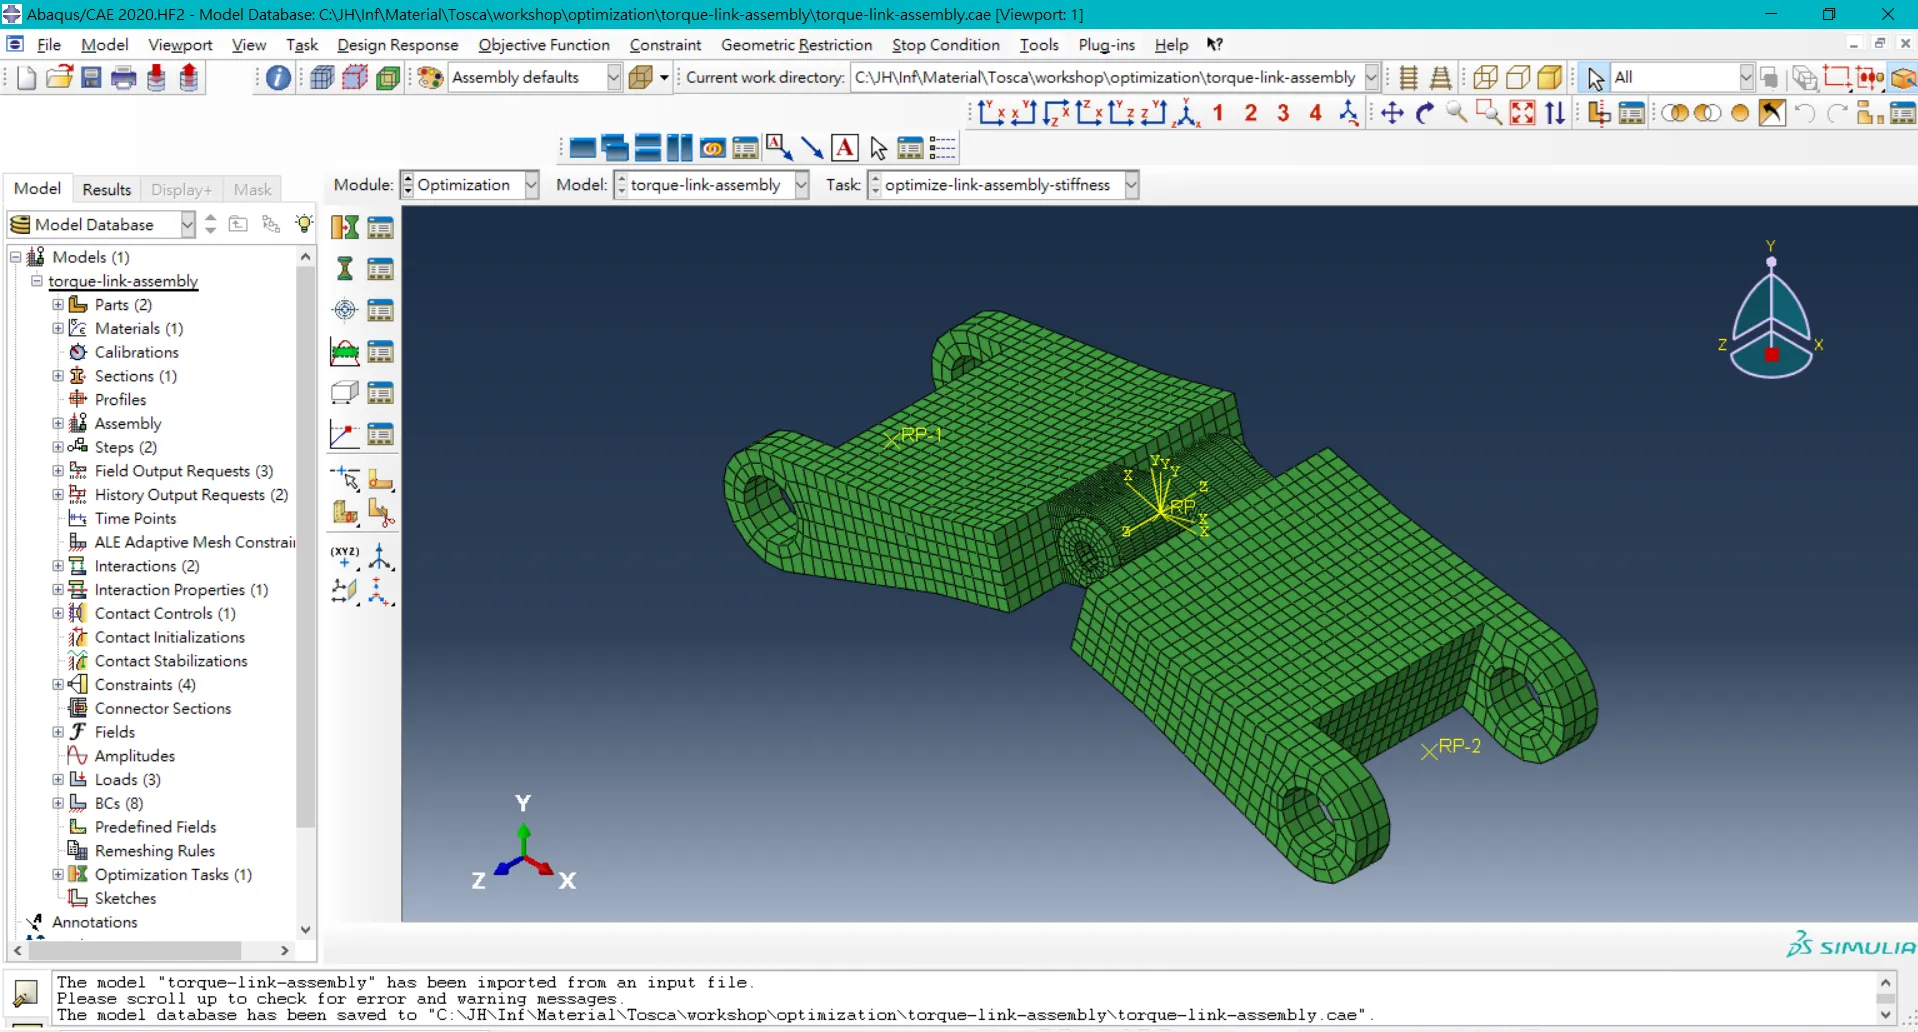This screenshot has height=1032, width=1918.
Task: Select the Optimization Tasks (1) tree item
Action: [x=172, y=875]
